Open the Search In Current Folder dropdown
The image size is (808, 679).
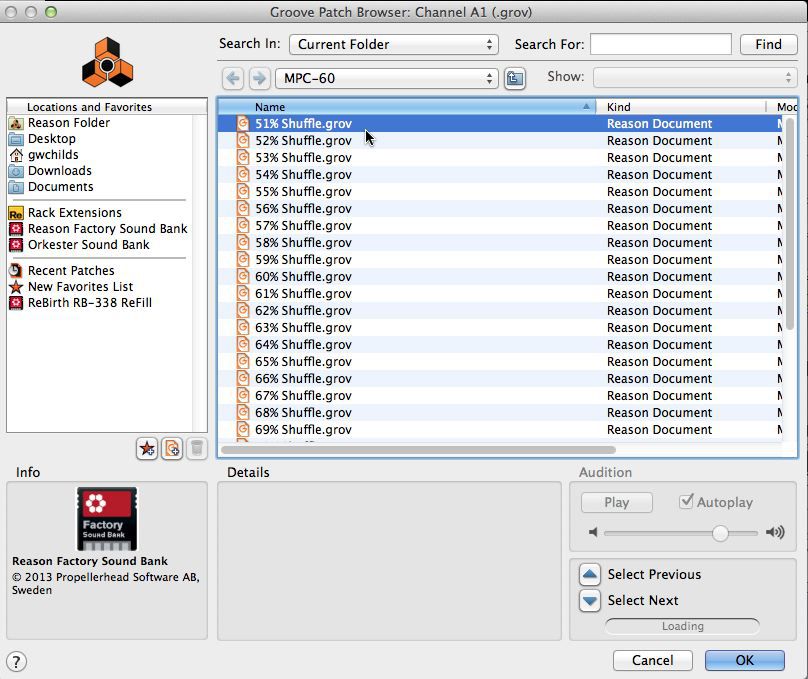[x=394, y=44]
